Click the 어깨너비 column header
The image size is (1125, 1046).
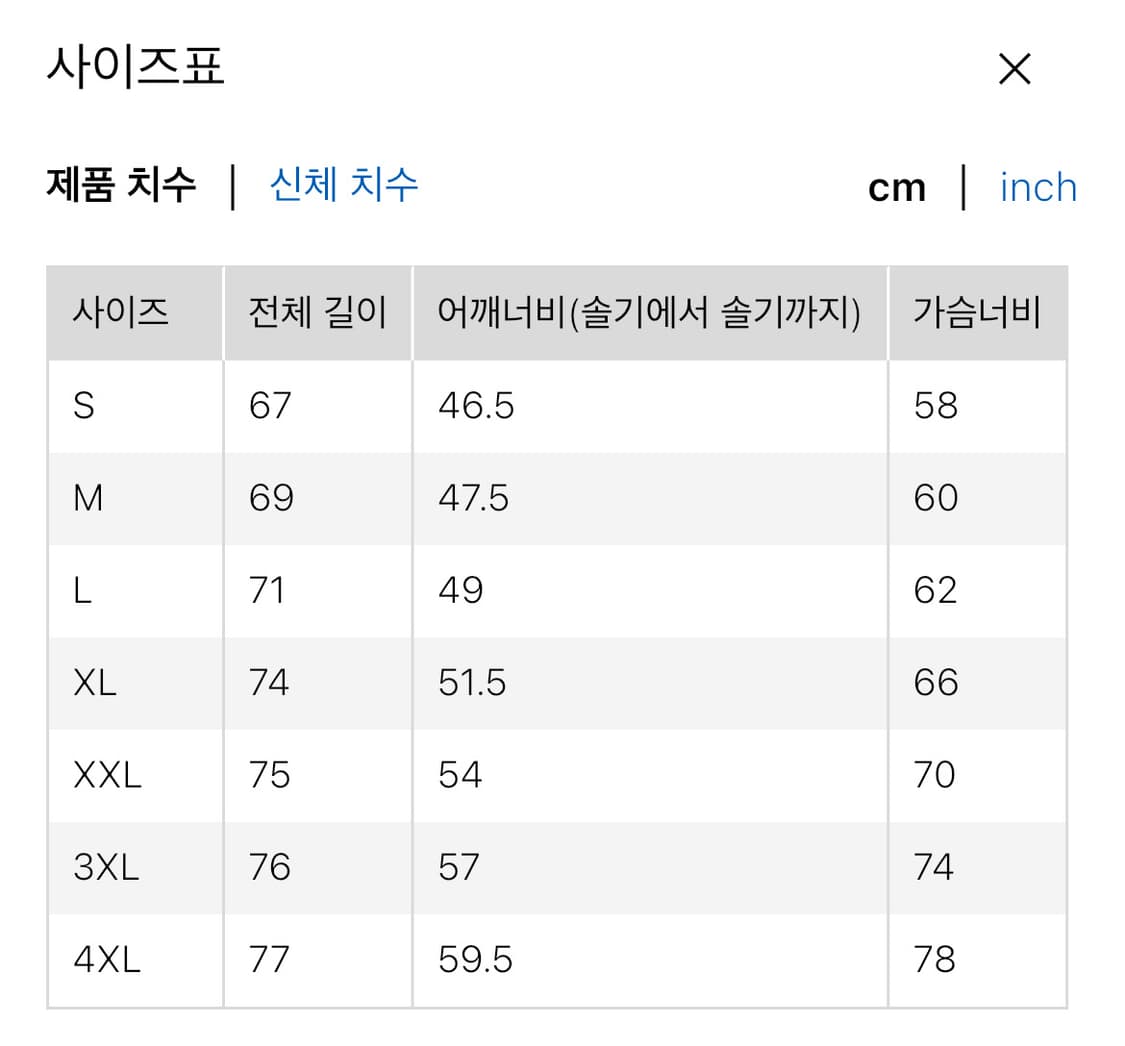pyautogui.click(x=648, y=312)
